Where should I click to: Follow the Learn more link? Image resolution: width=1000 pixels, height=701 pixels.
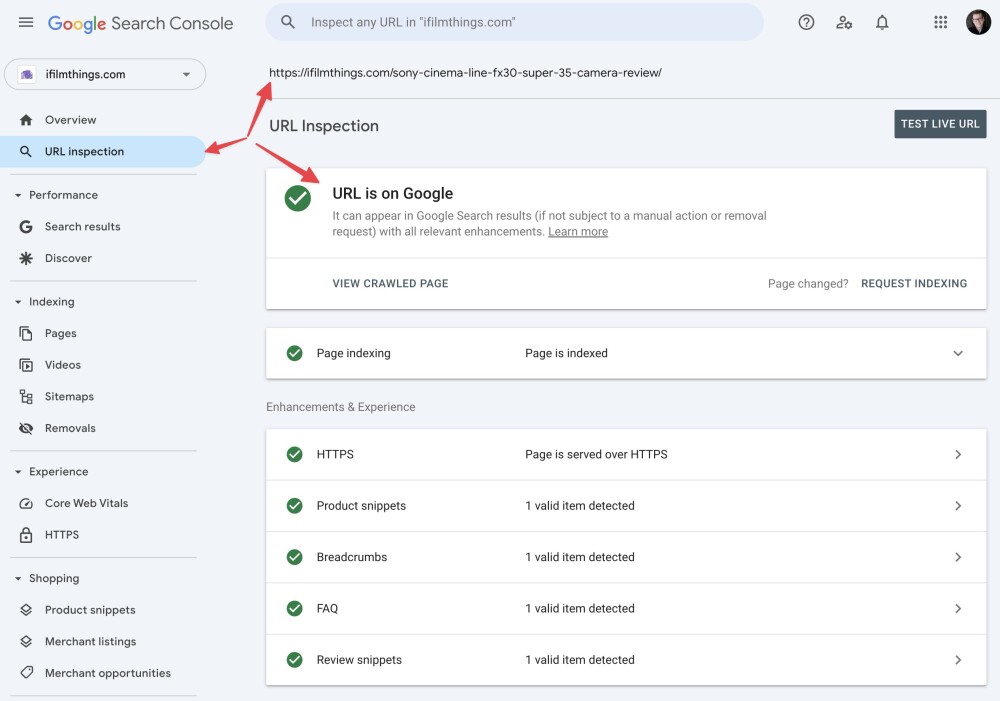coord(578,232)
